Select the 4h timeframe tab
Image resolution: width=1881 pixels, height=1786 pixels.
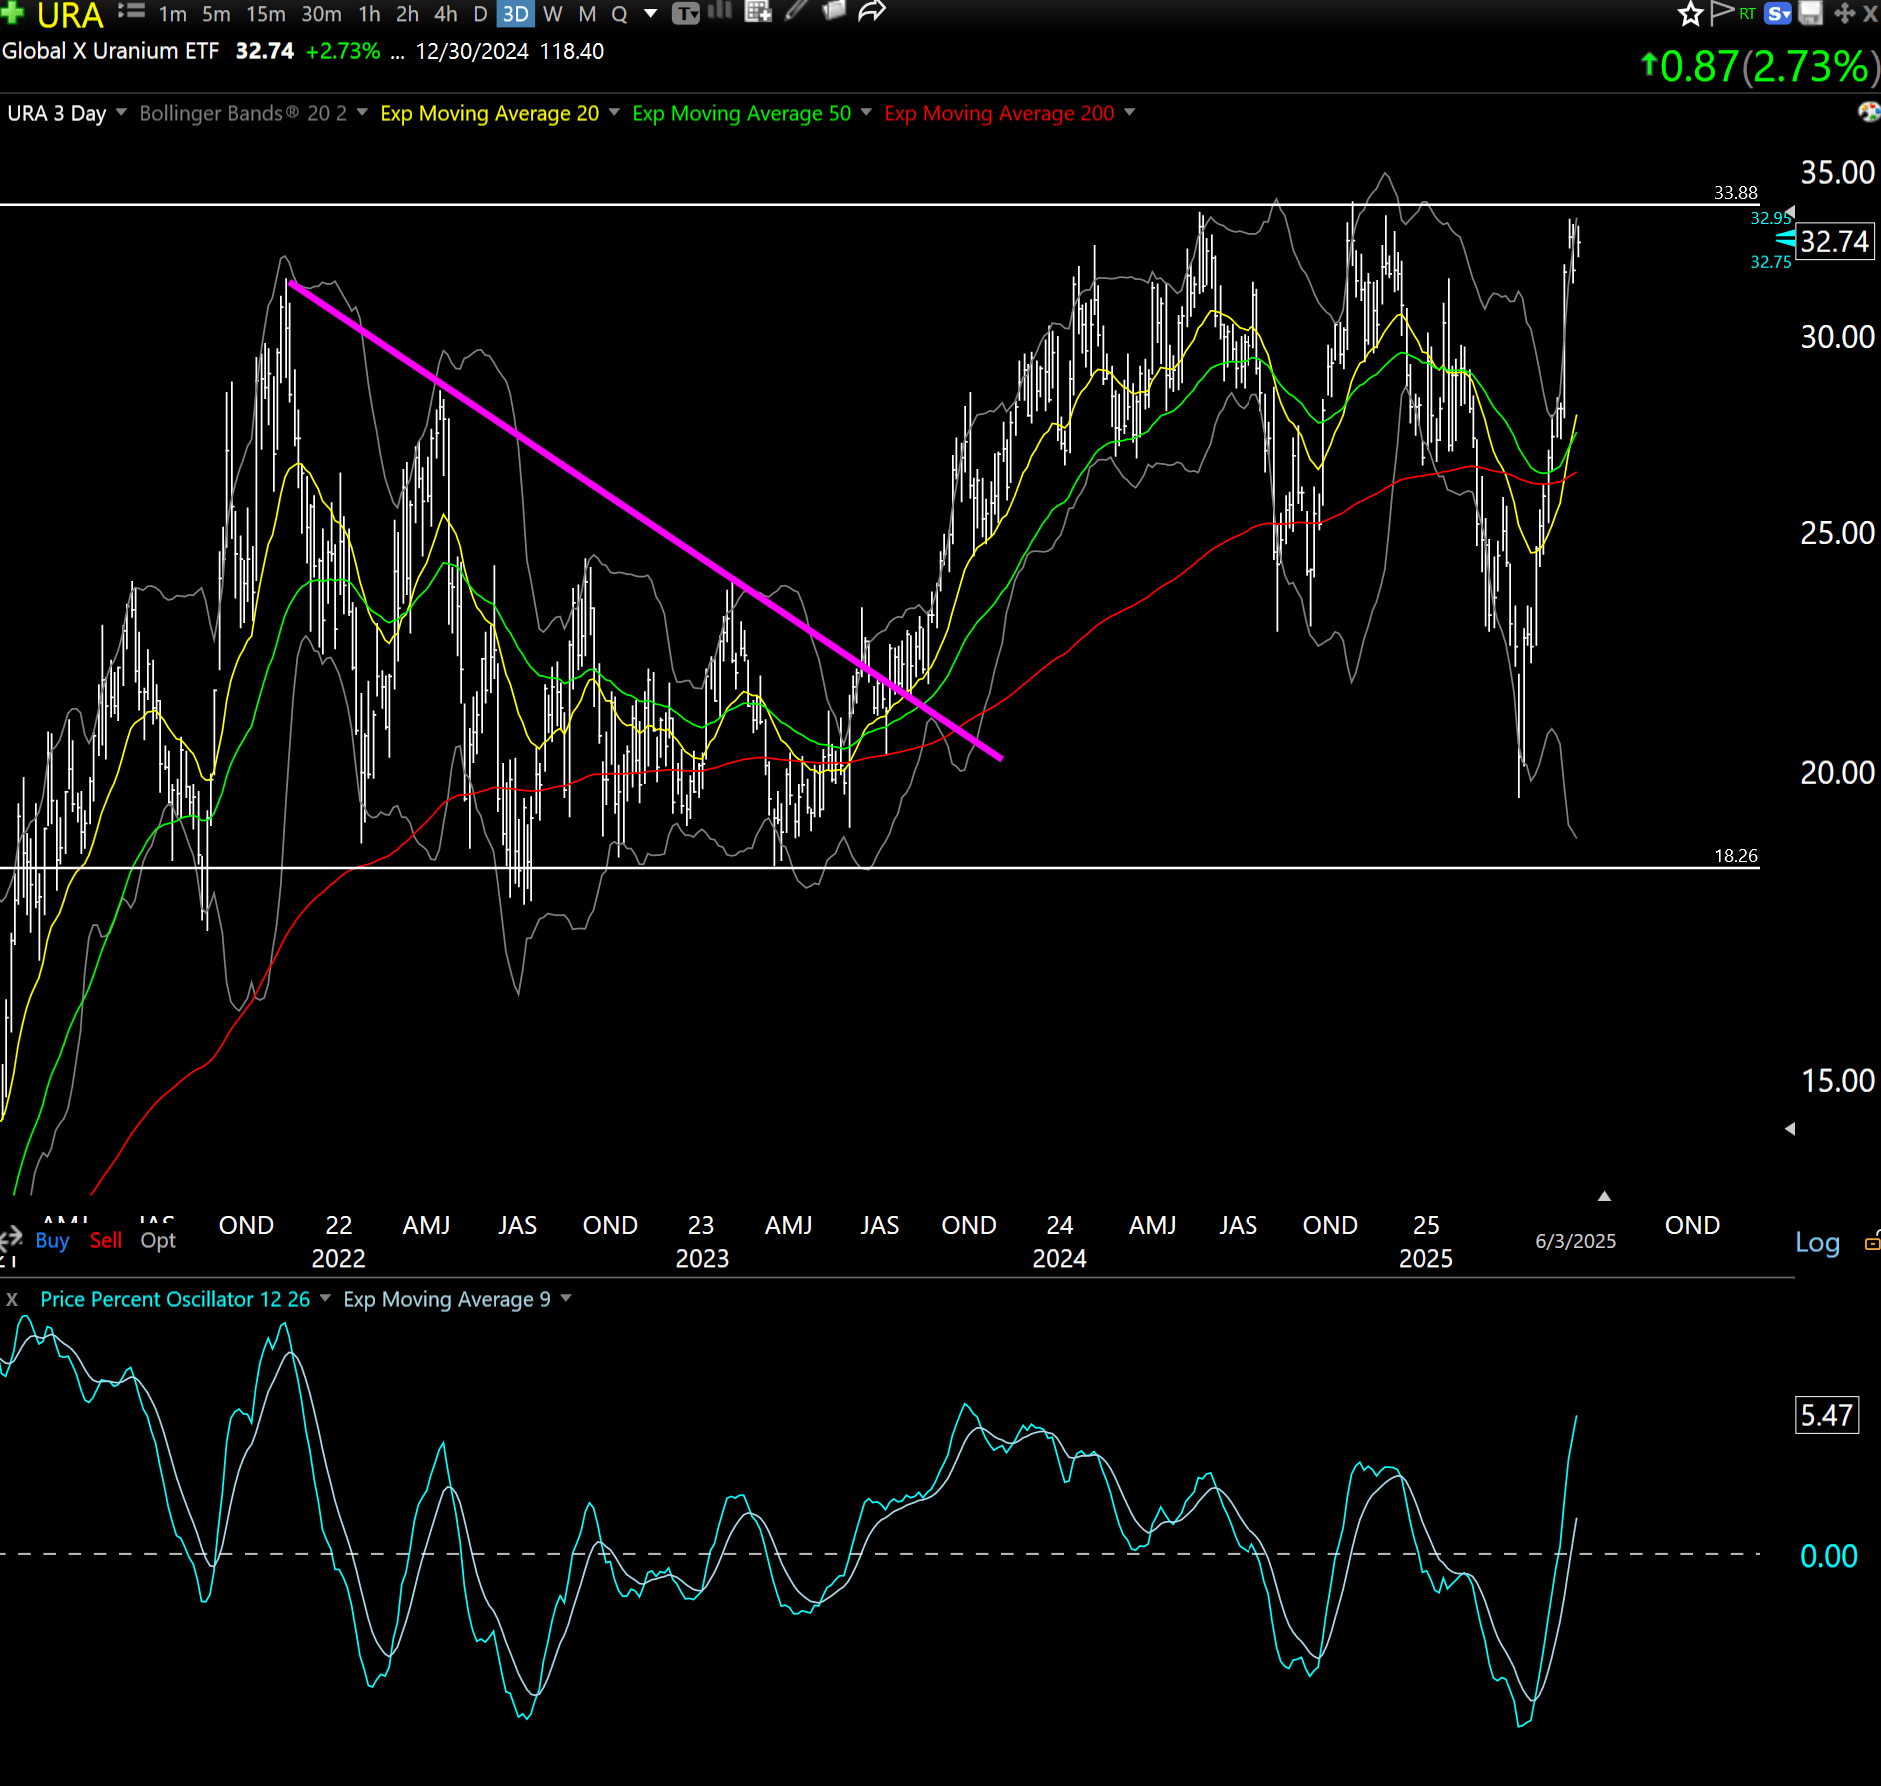coord(446,14)
